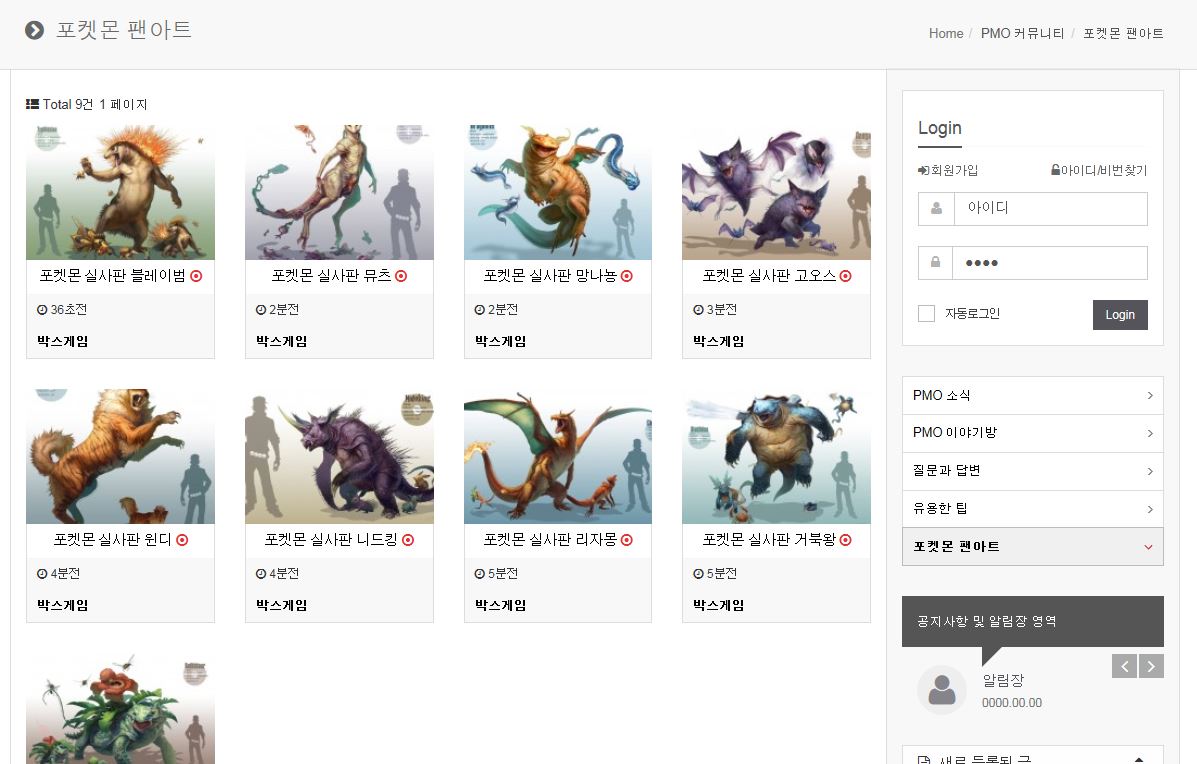1197x764 pixels.
Task: Click the arrow circle icon beside 포켓몬 팬아트 heading
Action: point(34,30)
